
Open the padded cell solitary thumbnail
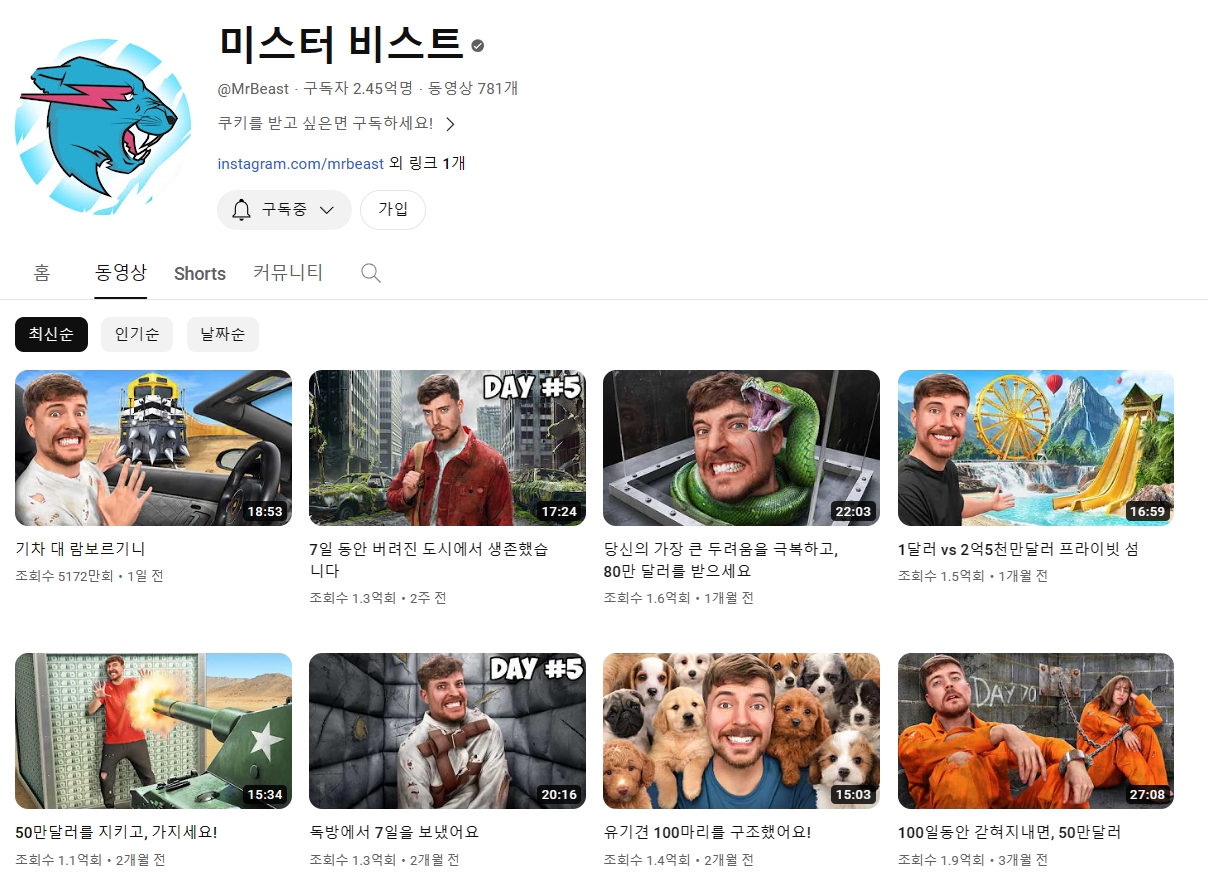(447, 731)
